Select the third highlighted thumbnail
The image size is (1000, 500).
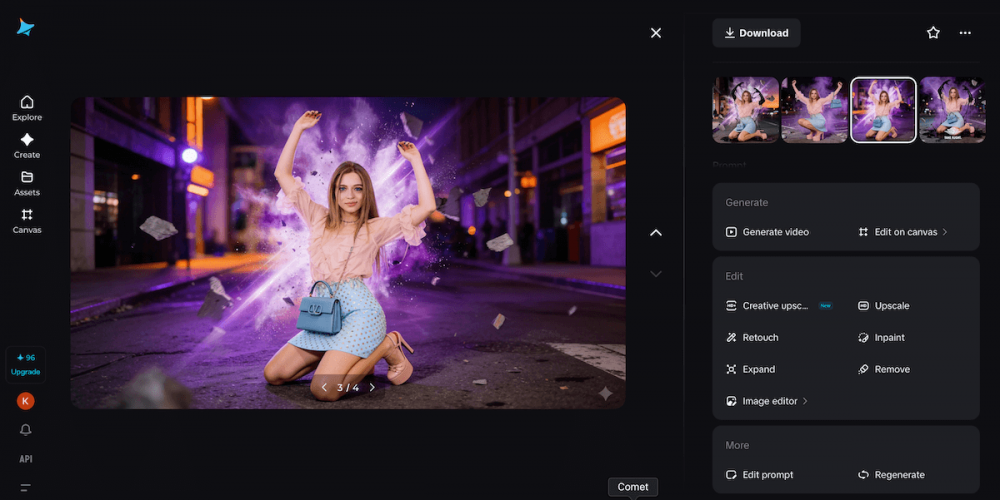(883, 110)
